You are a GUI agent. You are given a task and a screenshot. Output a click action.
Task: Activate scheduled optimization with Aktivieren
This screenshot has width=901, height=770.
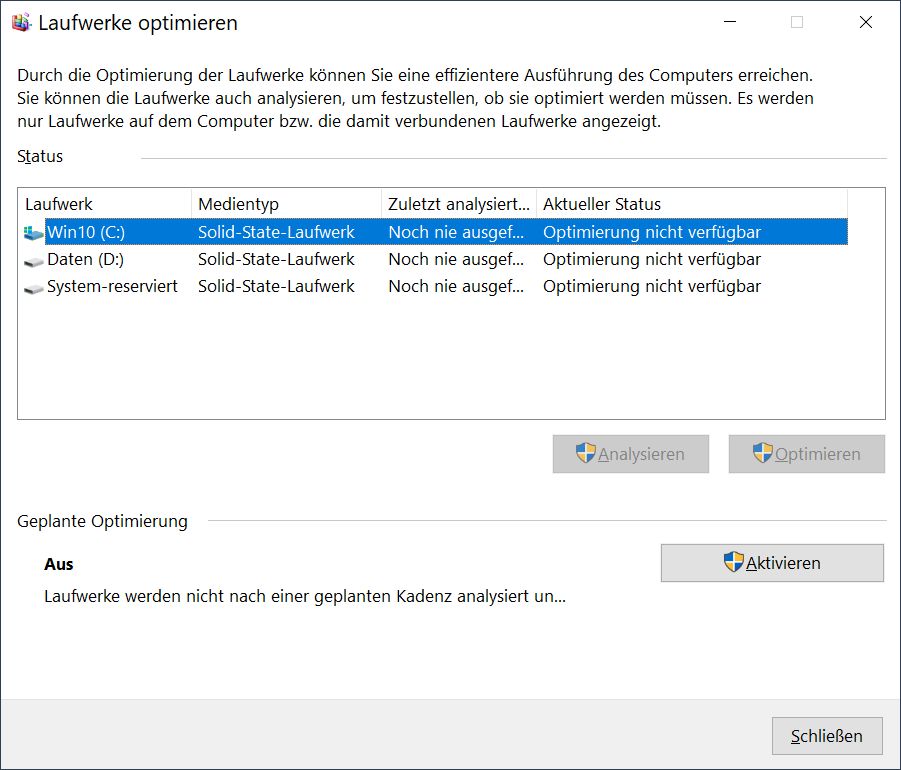(x=772, y=563)
